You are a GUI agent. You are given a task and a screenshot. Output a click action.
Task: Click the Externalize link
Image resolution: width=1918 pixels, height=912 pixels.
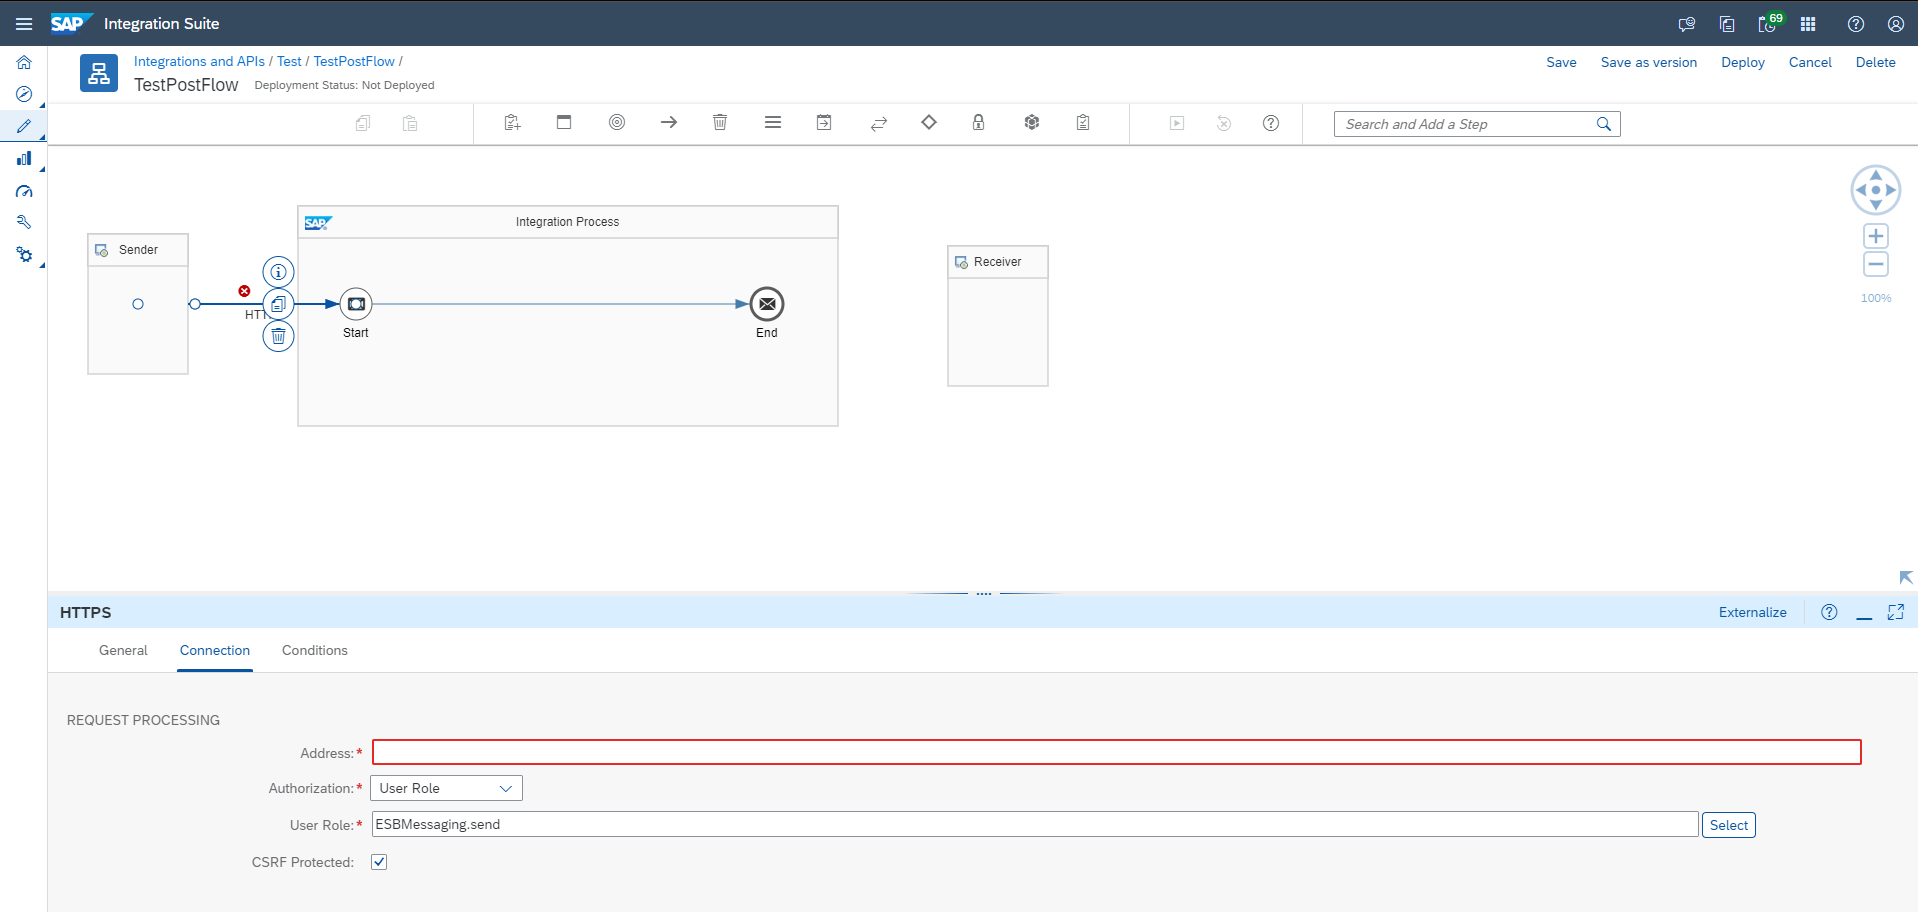[x=1752, y=612]
